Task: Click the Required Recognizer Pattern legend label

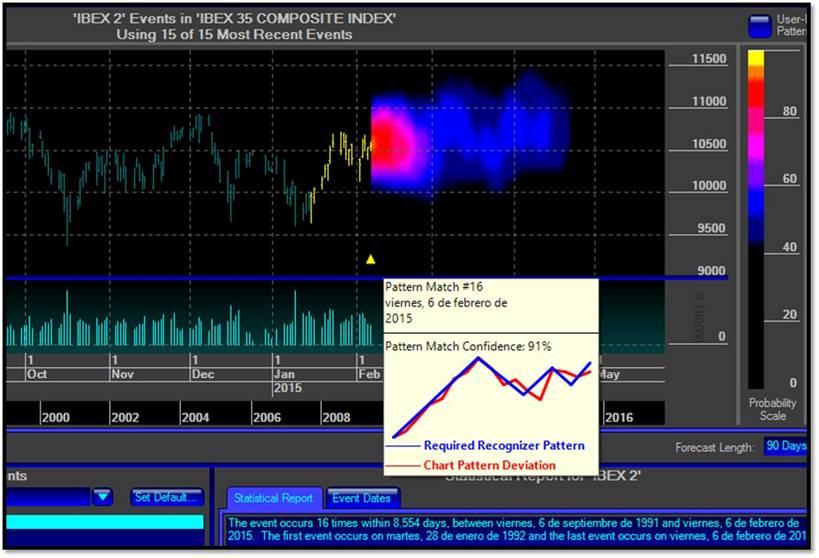Action: point(504,445)
